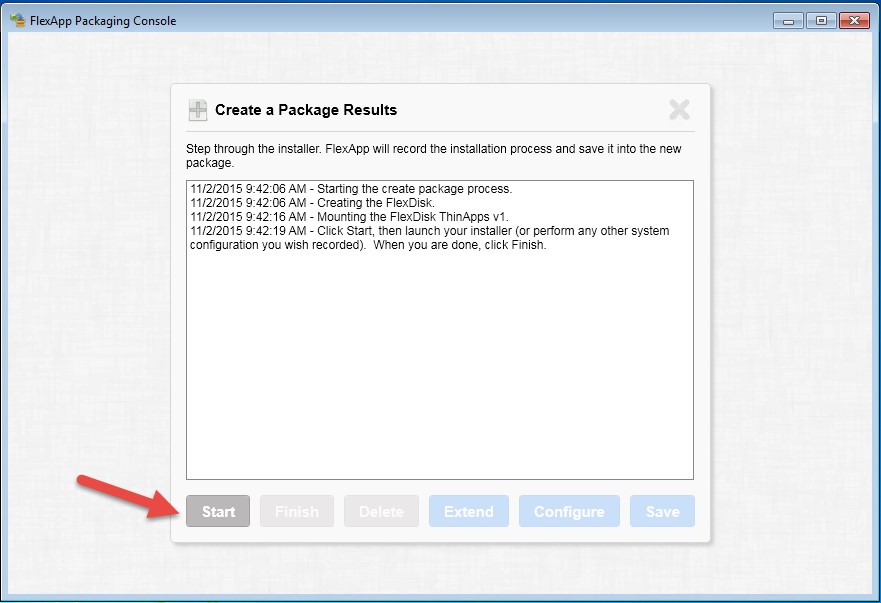Image resolution: width=881 pixels, height=603 pixels.
Task: Click the FlexApp Packaging Console title text
Action: click(103, 21)
